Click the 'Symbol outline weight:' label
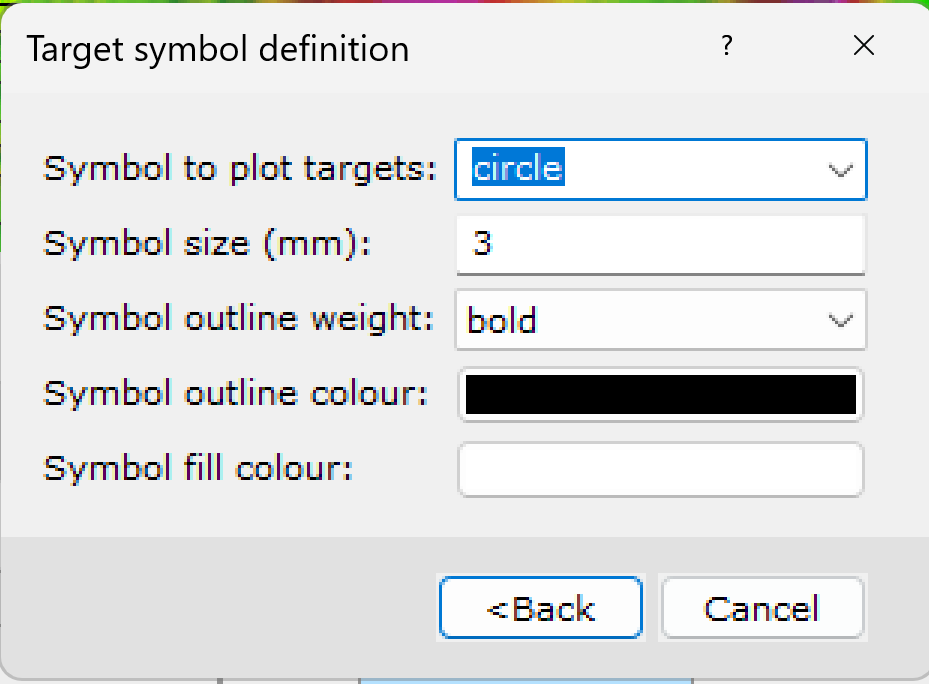The image size is (929, 687). [x=239, y=319]
